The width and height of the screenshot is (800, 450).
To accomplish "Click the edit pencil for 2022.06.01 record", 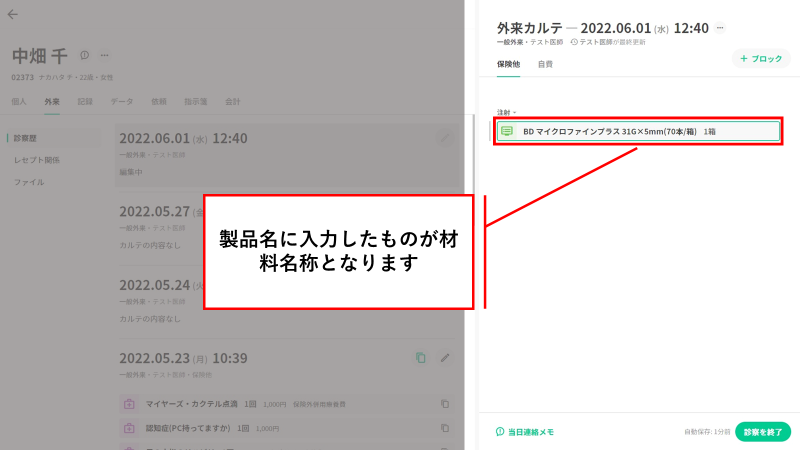I will click(x=445, y=138).
